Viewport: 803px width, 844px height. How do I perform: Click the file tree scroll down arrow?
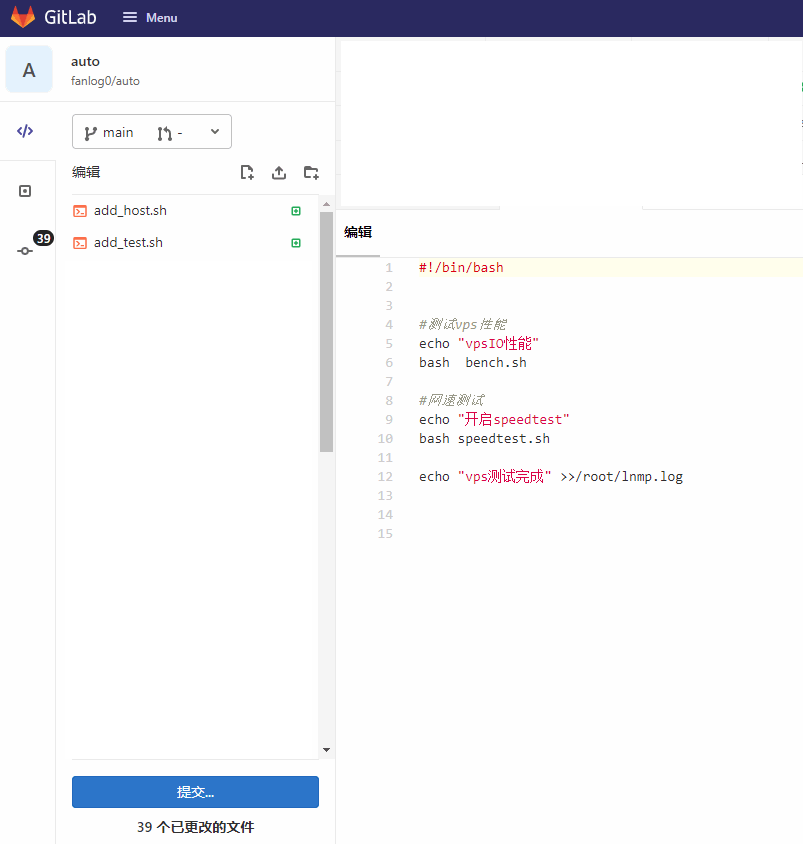(326, 750)
